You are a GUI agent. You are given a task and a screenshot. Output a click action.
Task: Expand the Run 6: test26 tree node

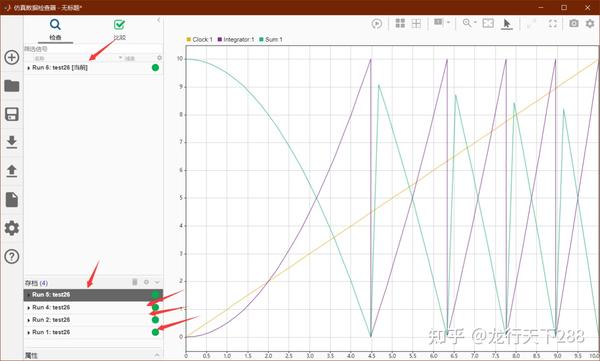tap(29, 68)
